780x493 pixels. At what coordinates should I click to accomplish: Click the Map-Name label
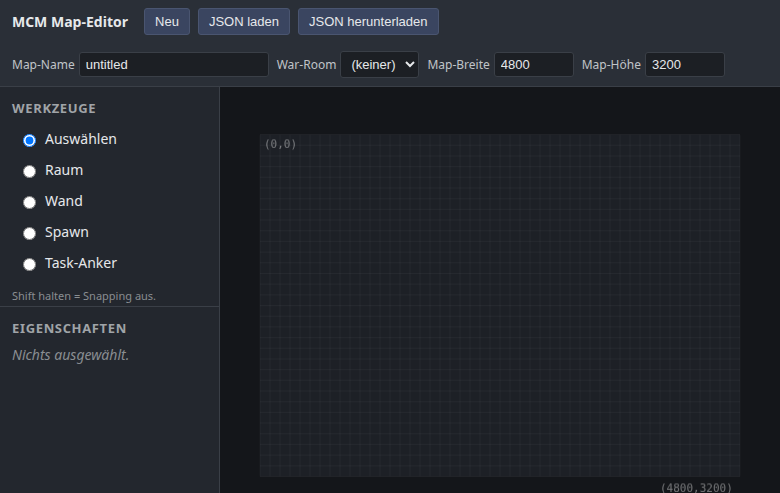[x=43, y=65]
